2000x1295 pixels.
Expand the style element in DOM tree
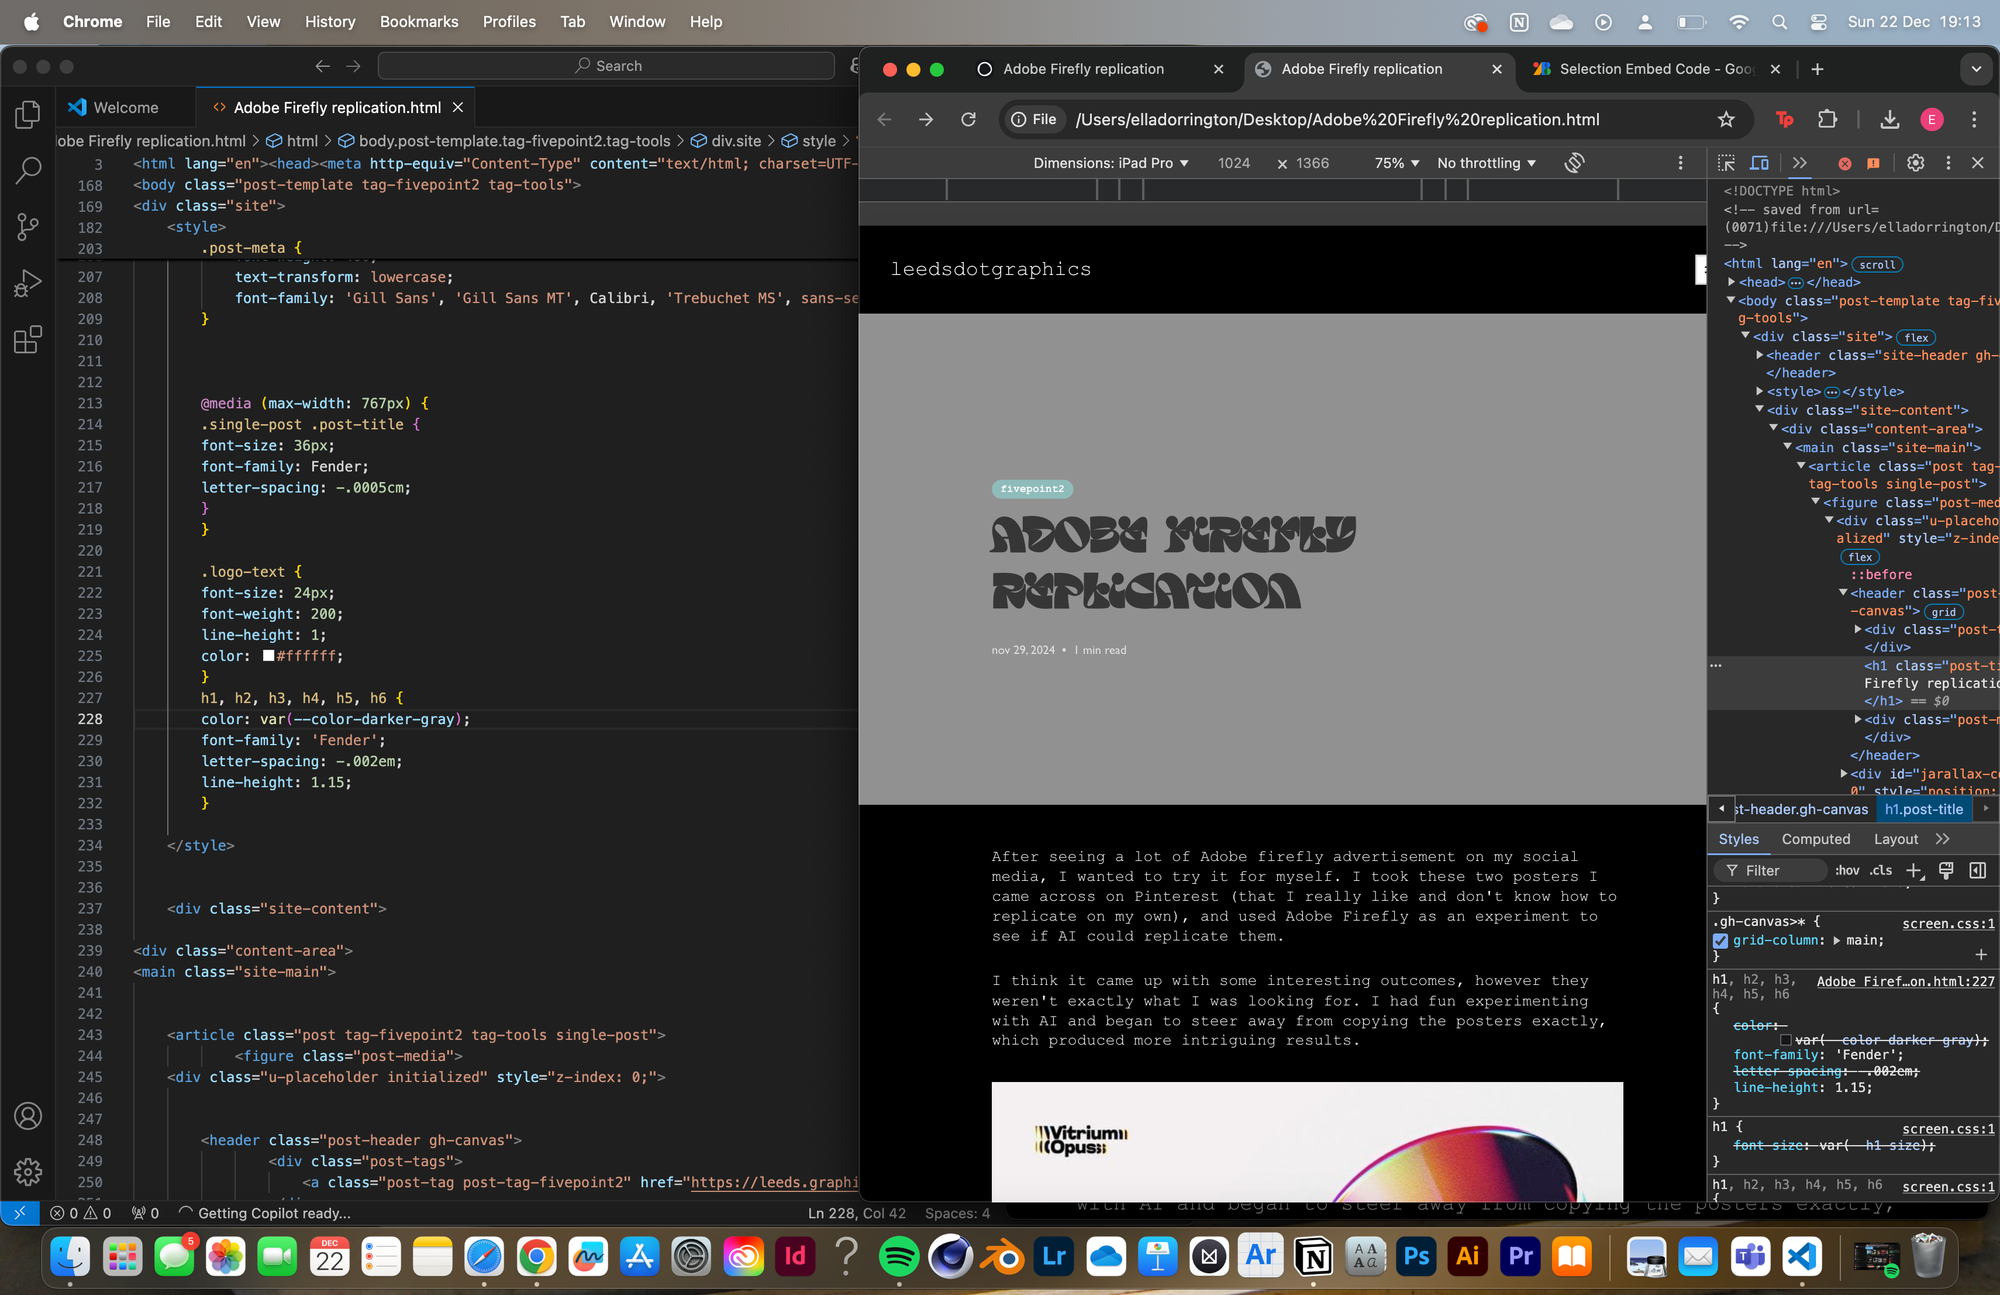(x=1759, y=391)
